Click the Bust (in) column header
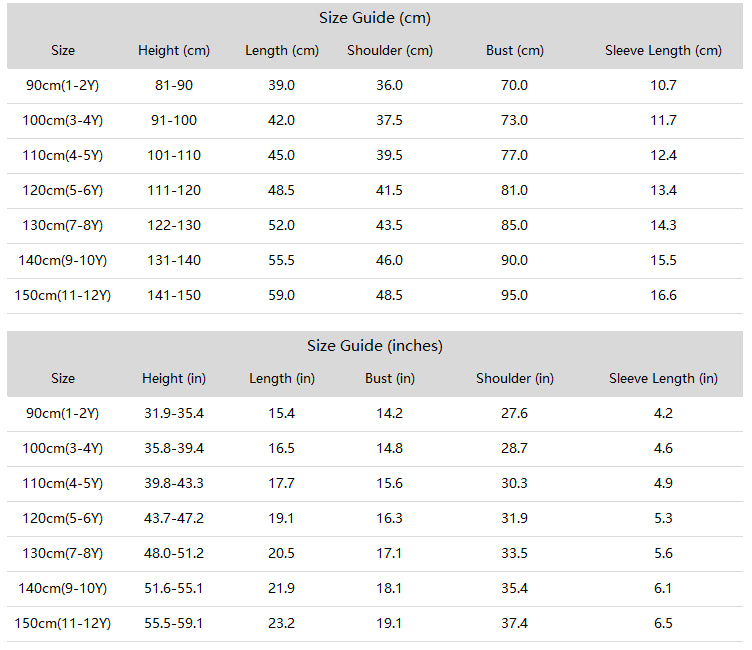The width and height of the screenshot is (752, 650). (x=389, y=378)
